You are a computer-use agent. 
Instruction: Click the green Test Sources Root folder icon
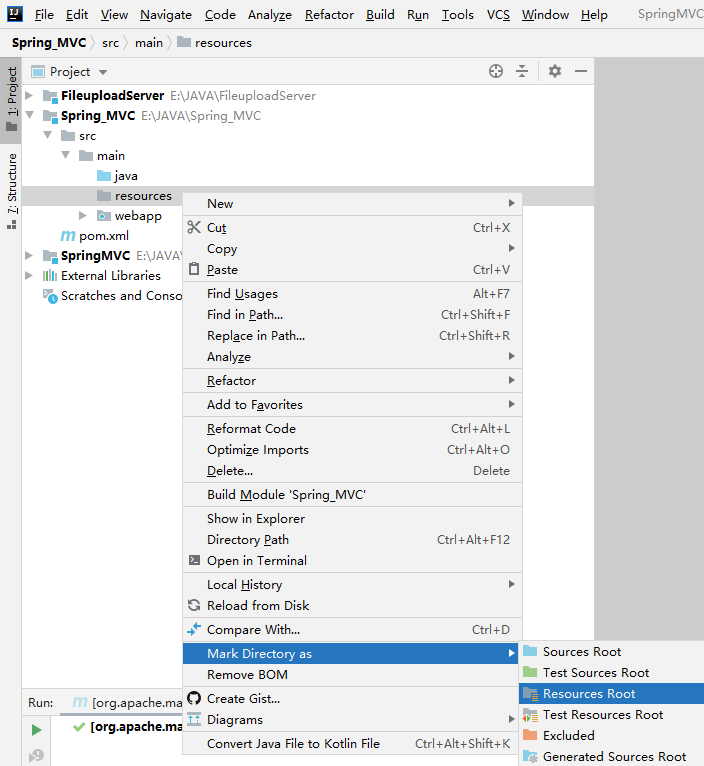coord(530,672)
